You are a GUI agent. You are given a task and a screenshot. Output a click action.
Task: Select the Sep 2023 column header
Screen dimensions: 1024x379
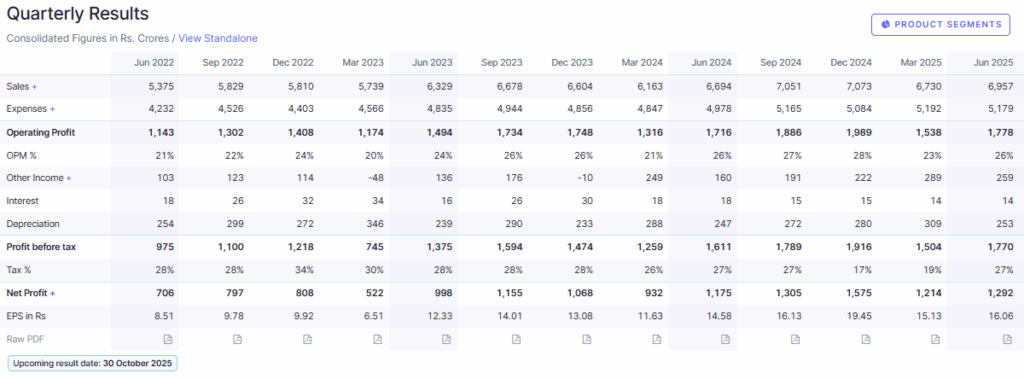tap(502, 63)
